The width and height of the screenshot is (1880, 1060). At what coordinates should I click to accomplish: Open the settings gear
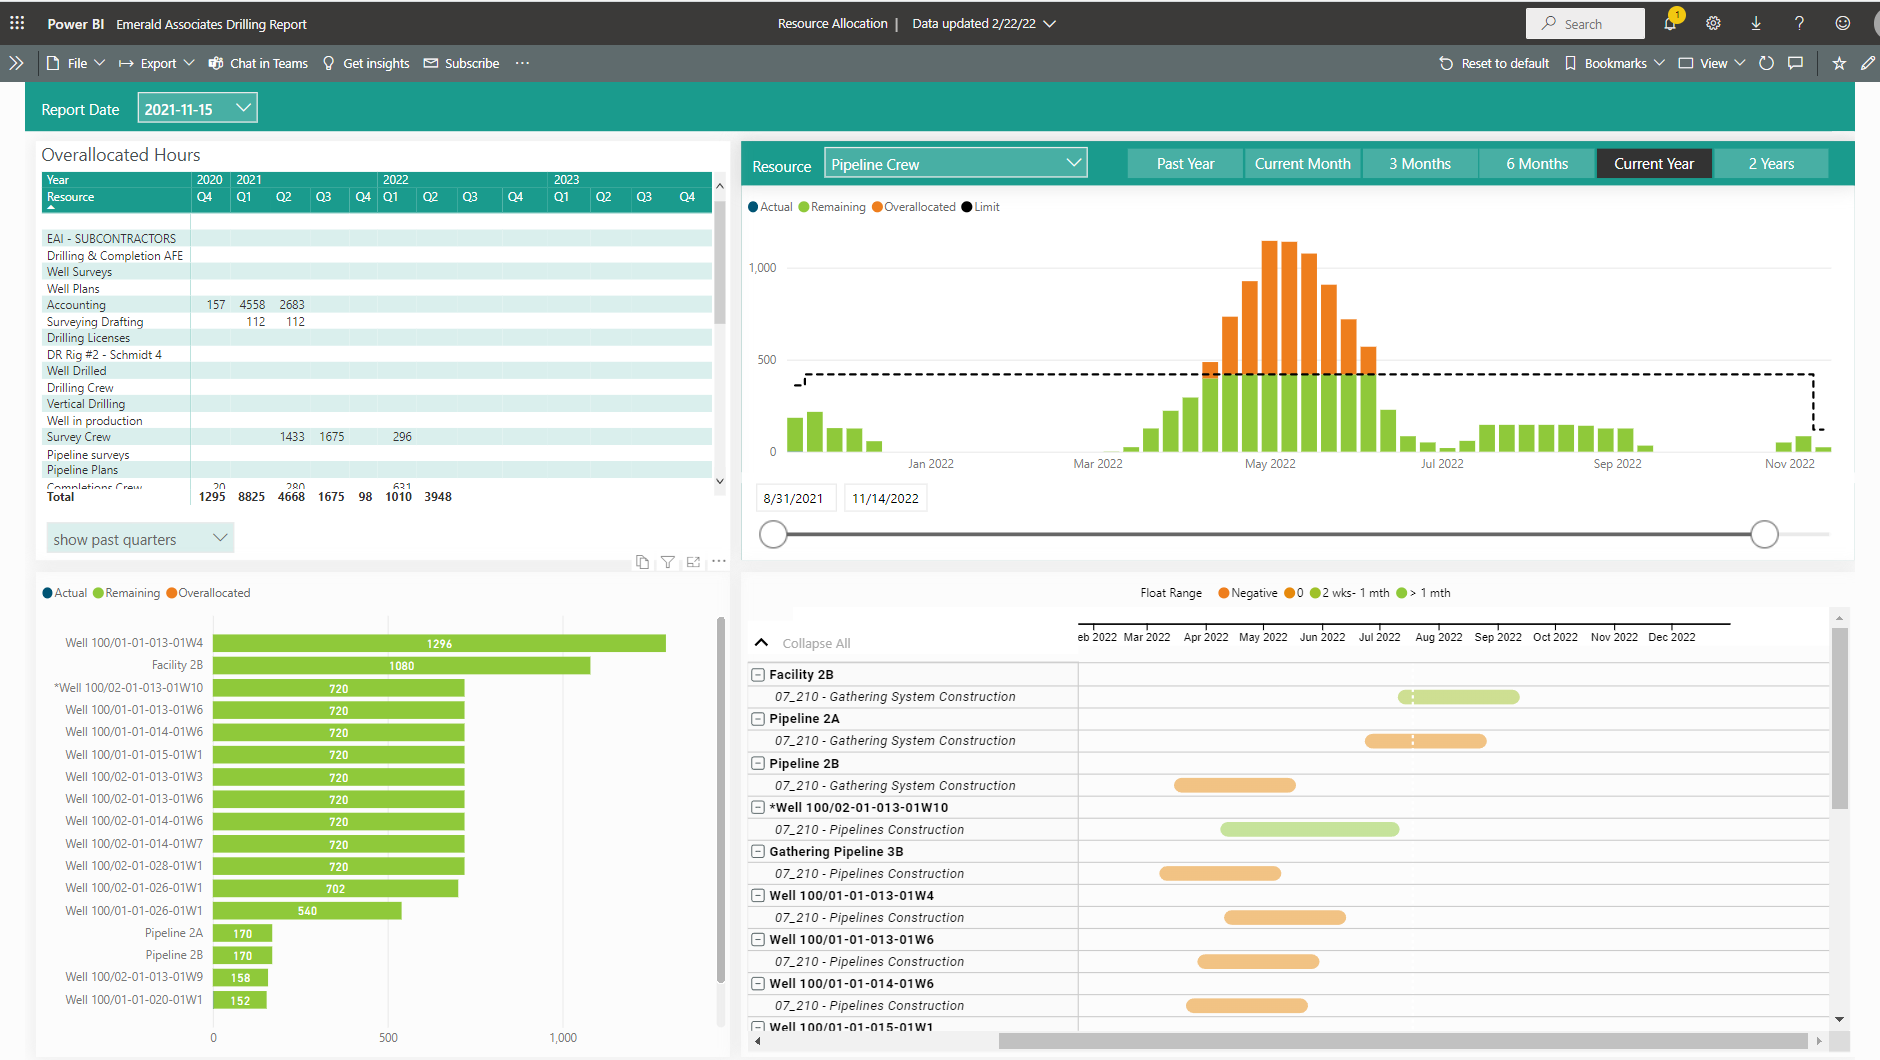[x=1713, y=23]
